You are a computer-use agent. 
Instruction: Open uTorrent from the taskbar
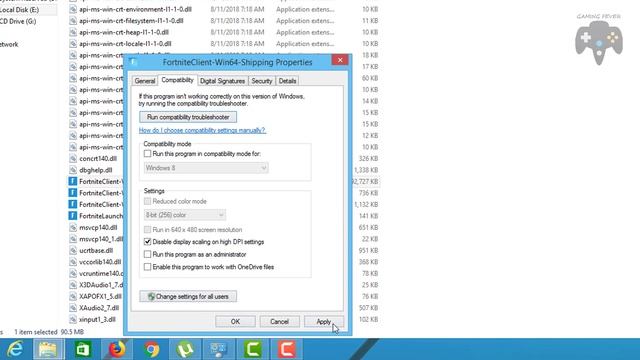pos(185,349)
